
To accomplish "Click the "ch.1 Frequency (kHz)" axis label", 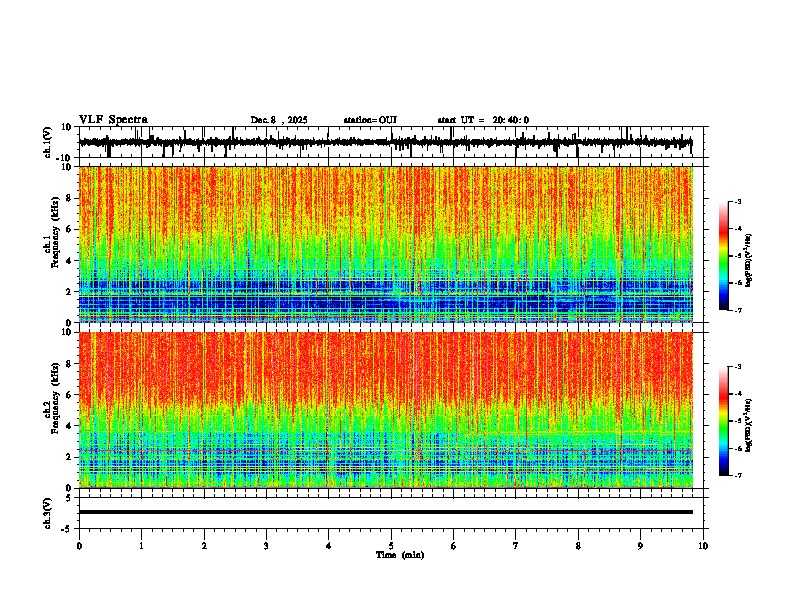I will [x=52, y=232].
